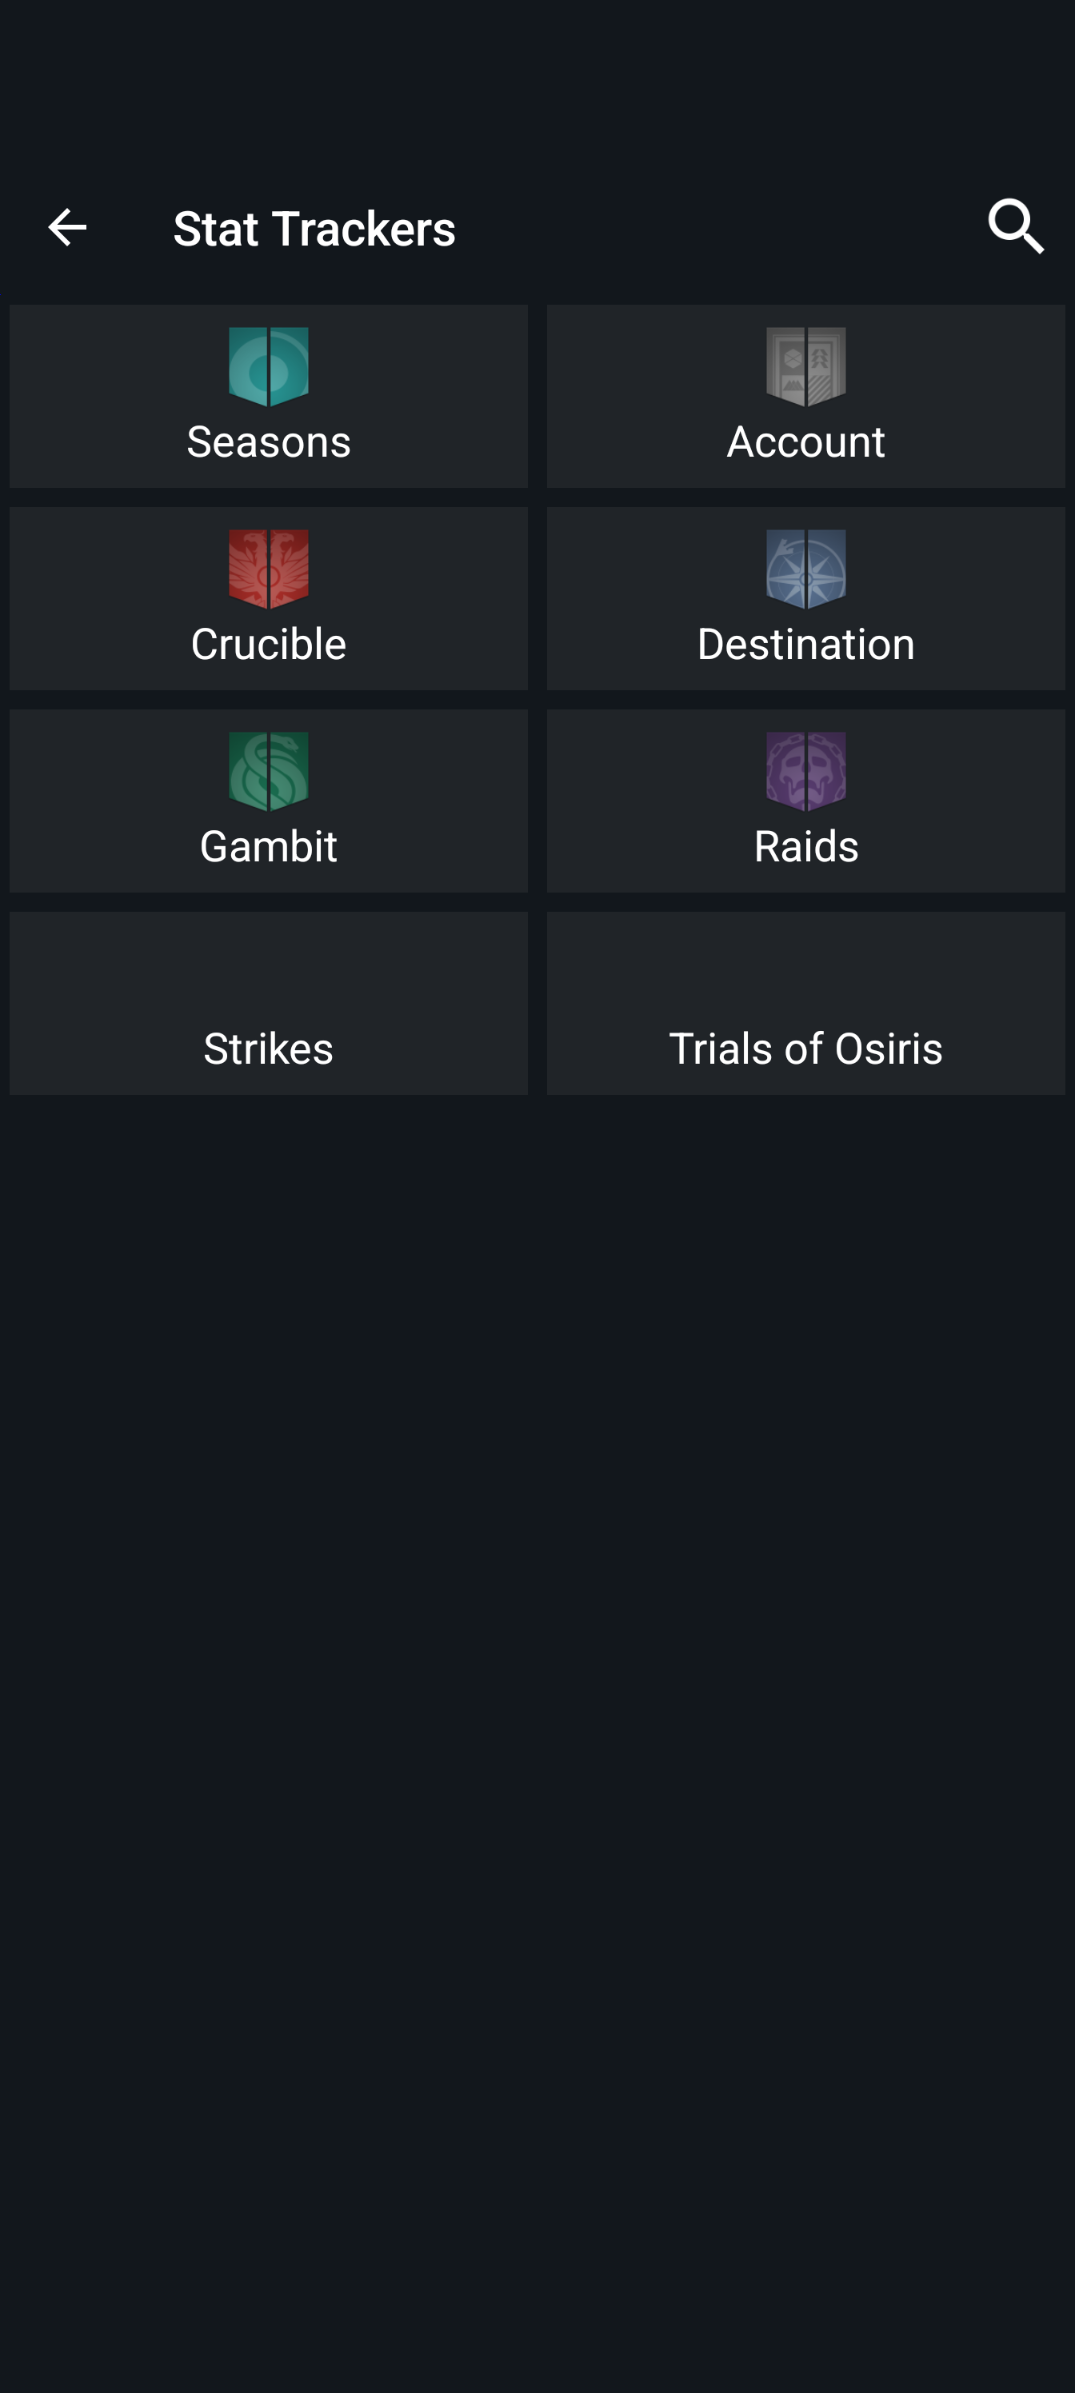Go back using the arrow icon
Image resolution: width=1075 pixels, height=2393 pixels.
[x=67, y=228]
